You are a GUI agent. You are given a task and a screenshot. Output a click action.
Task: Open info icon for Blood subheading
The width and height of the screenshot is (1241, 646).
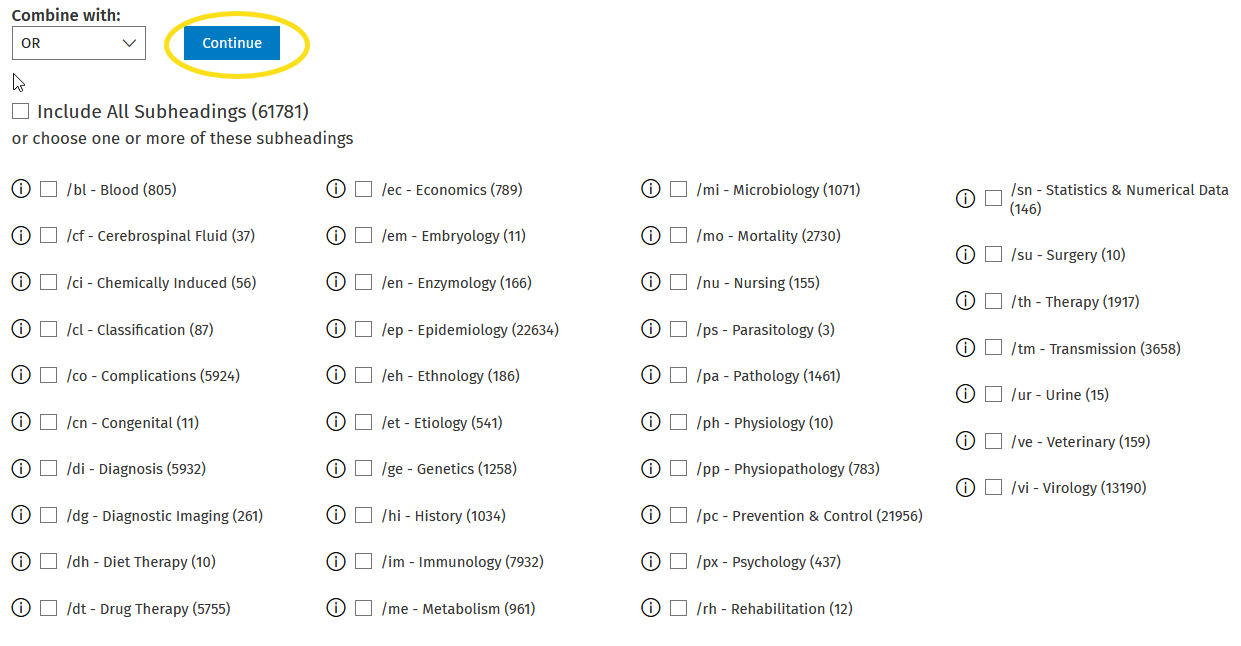coord(21,189)
